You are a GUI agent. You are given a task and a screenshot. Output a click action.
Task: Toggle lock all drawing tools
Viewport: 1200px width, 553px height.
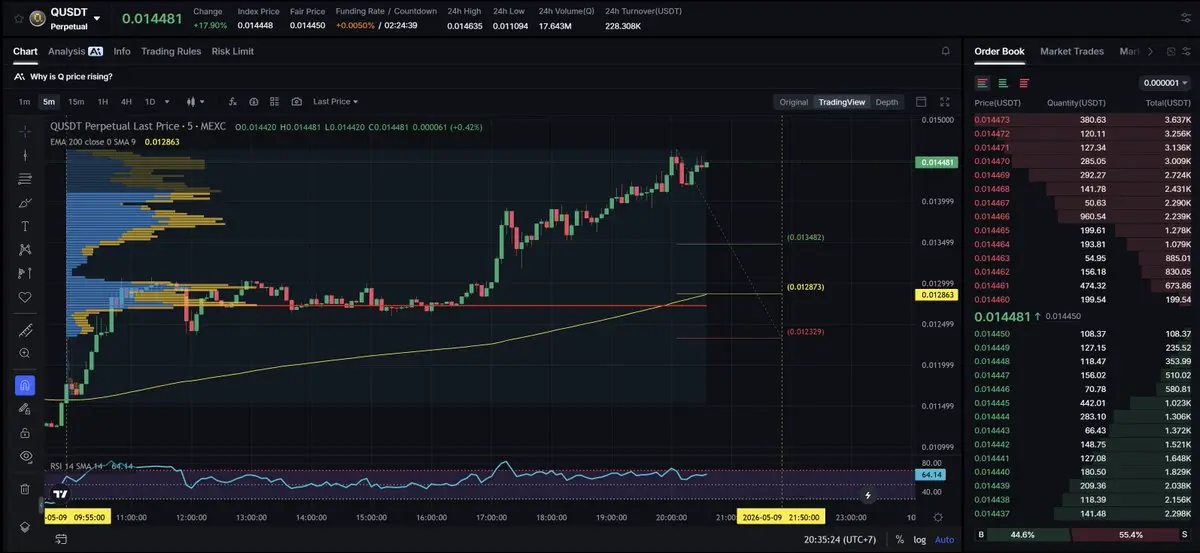click(25, 432)
